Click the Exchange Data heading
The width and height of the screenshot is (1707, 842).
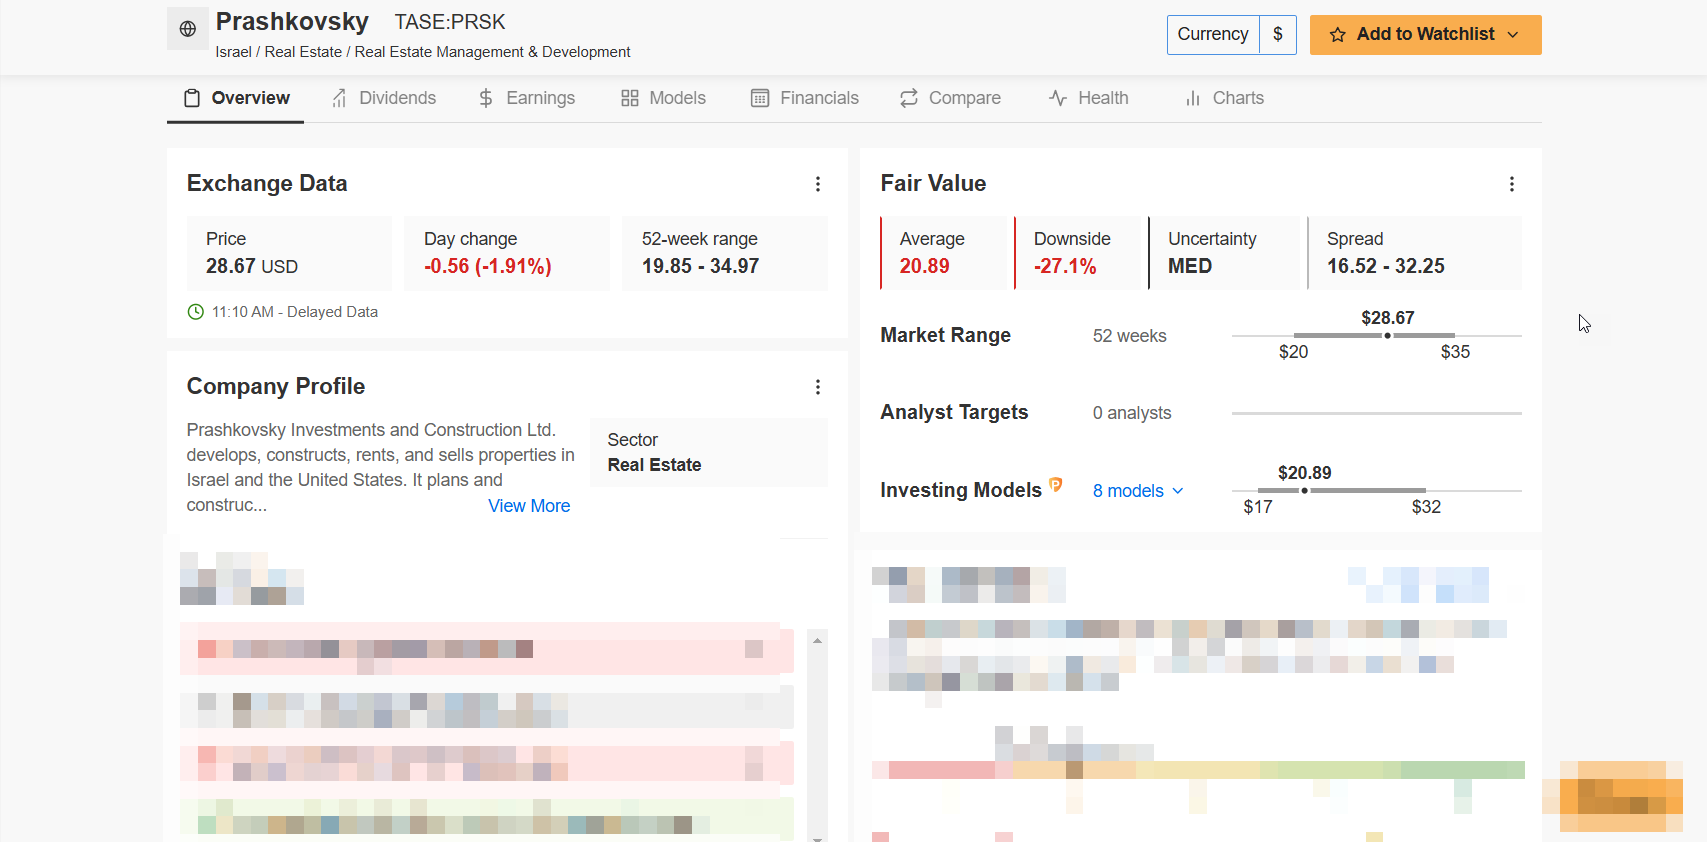tap(267, 183)
